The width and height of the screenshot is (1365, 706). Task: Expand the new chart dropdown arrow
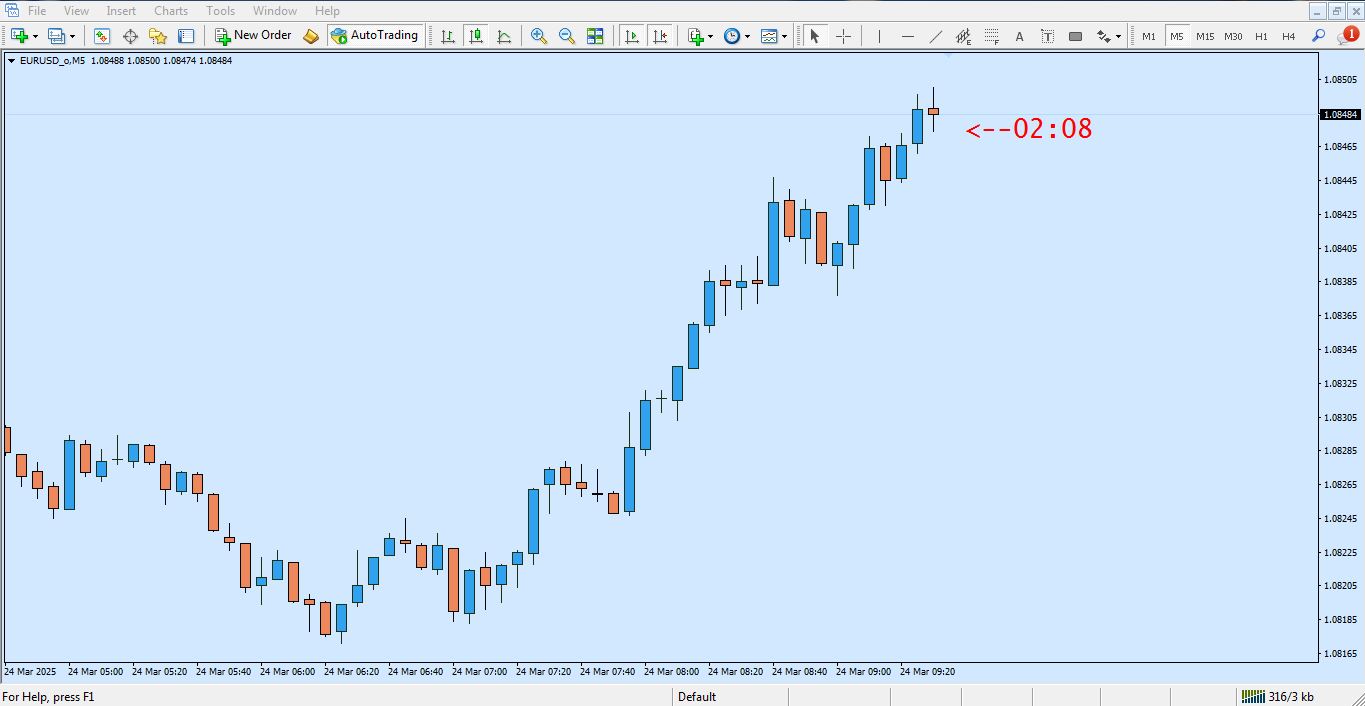coord(36,37)
